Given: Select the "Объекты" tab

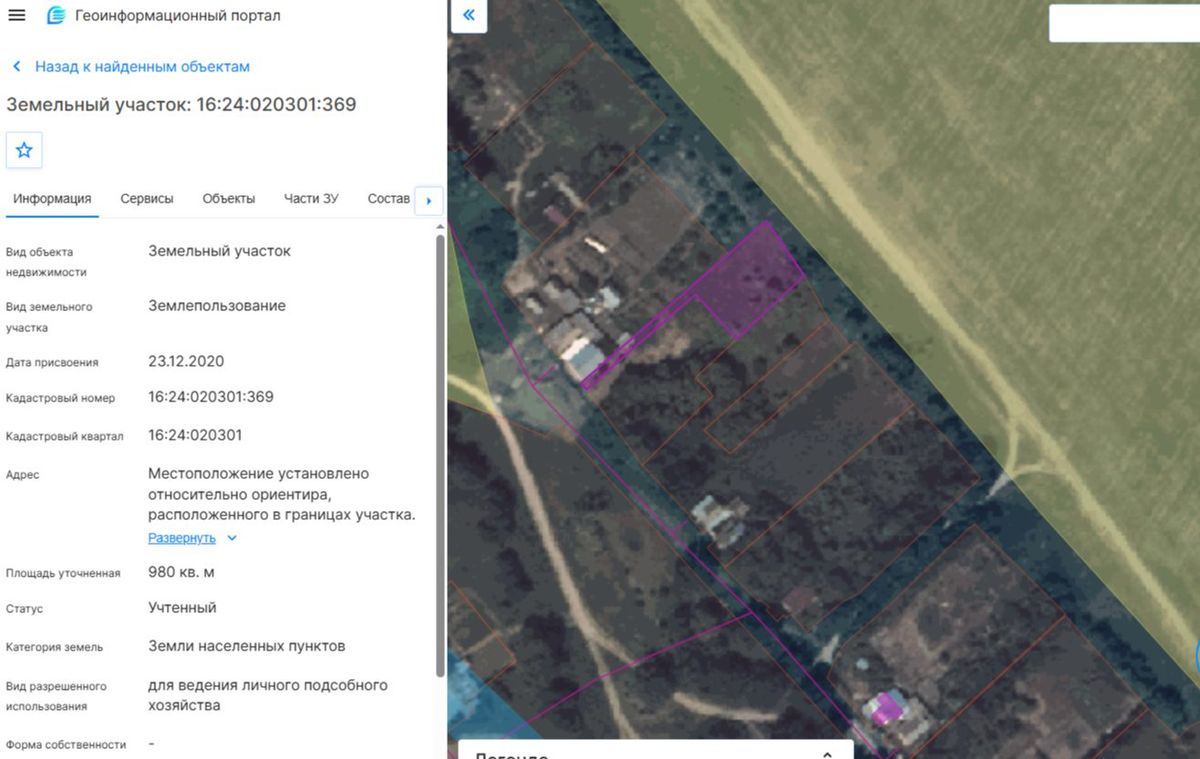Looking at the screenshot, I should 229,199.
